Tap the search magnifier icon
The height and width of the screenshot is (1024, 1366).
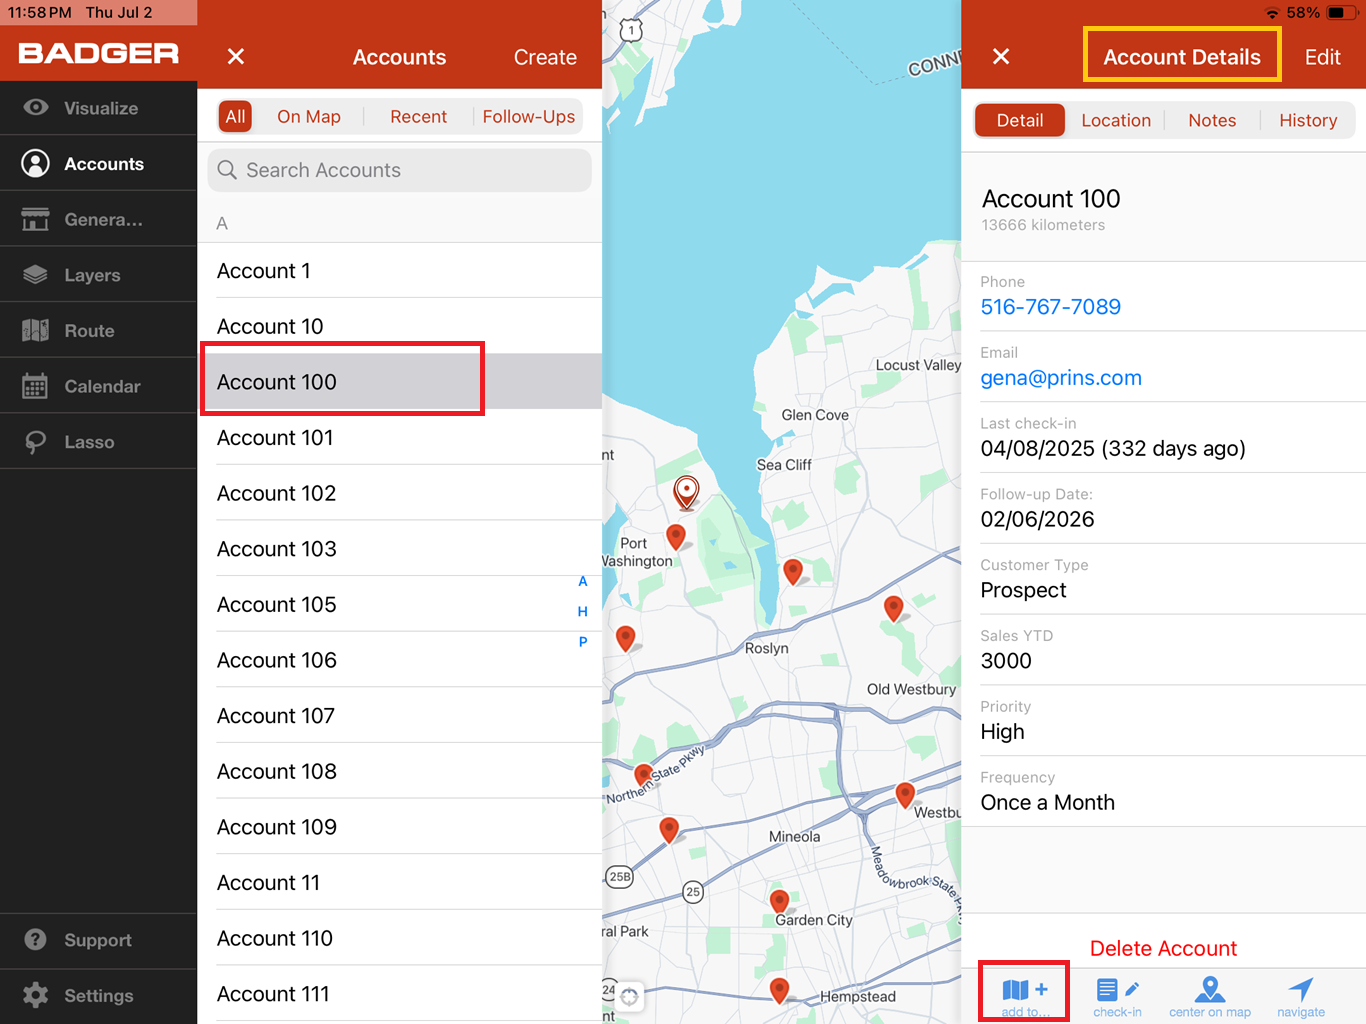tap(227, 170)
